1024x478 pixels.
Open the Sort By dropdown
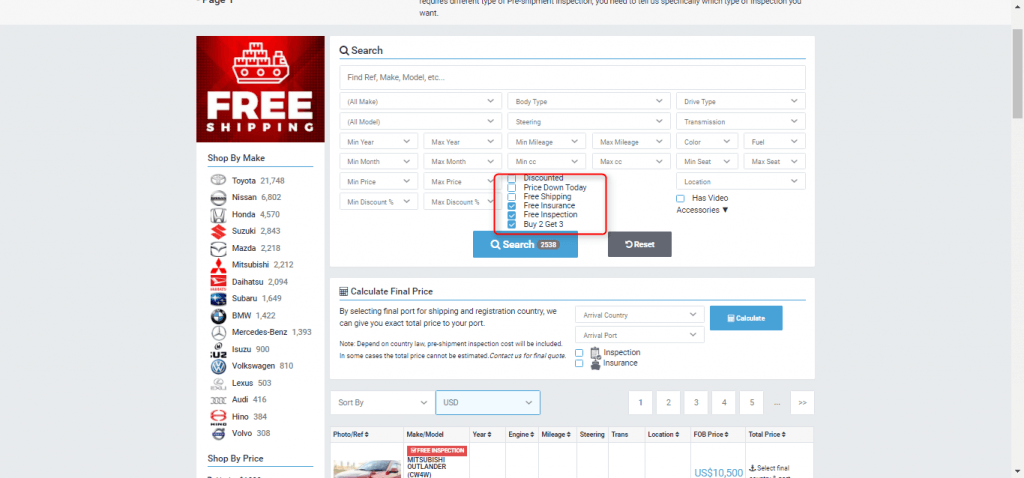pyautogui.click(x=382, y=402)
